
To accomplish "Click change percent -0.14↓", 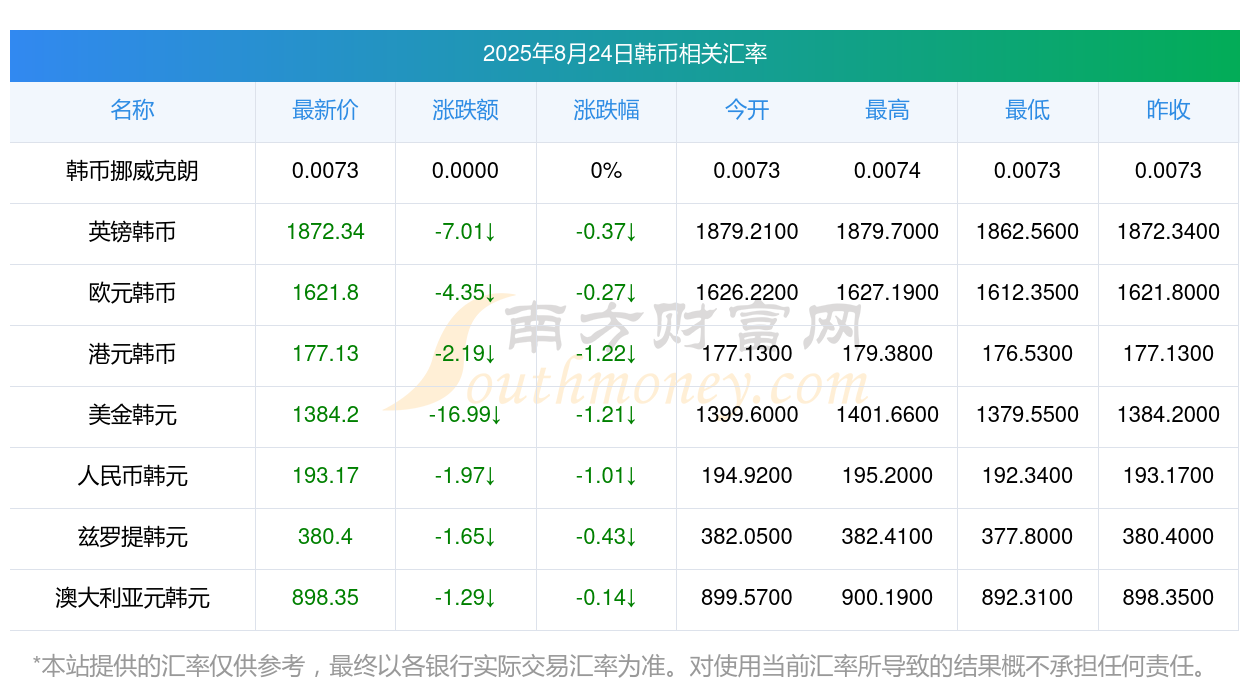I will pyautogui.click(x=606, y=598).
